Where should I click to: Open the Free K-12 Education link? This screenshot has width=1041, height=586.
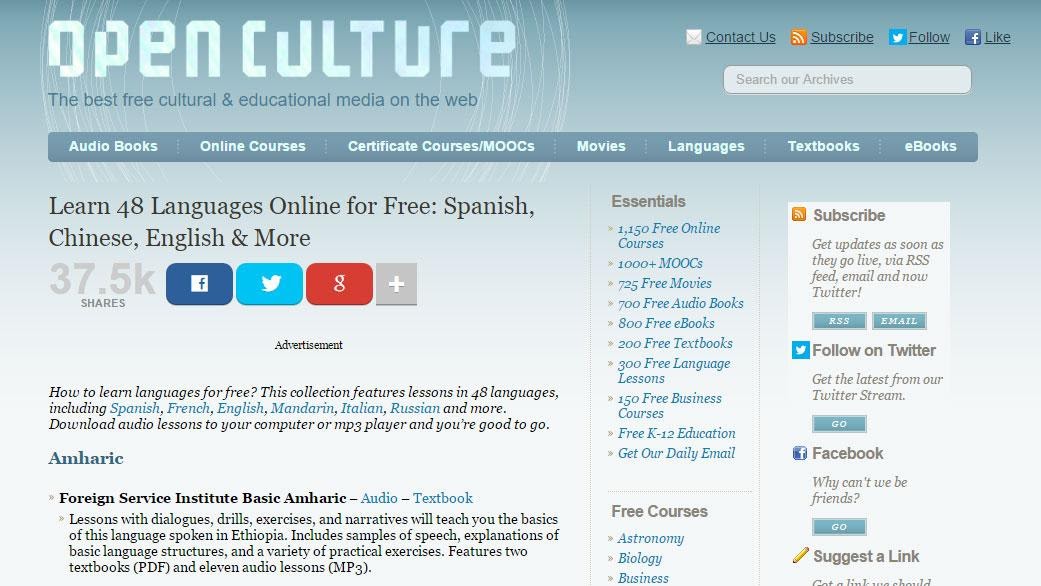coord(677,433)
